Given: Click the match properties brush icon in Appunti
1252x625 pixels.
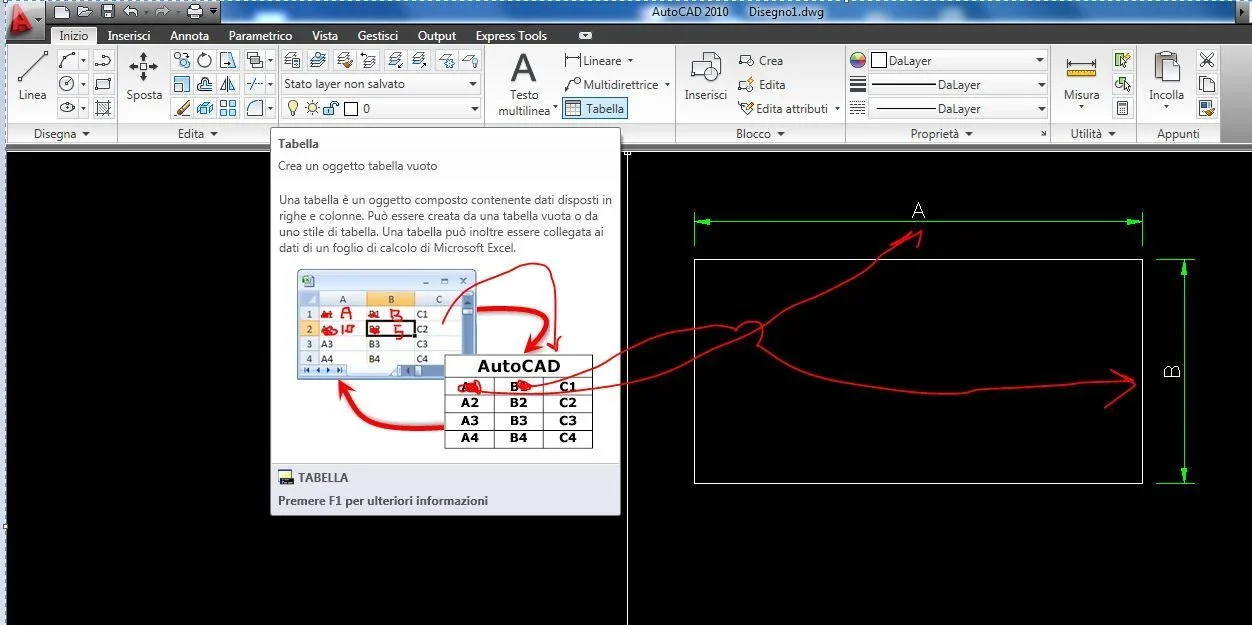Looking at the screenshot, I should click(x=1207, y=108).
